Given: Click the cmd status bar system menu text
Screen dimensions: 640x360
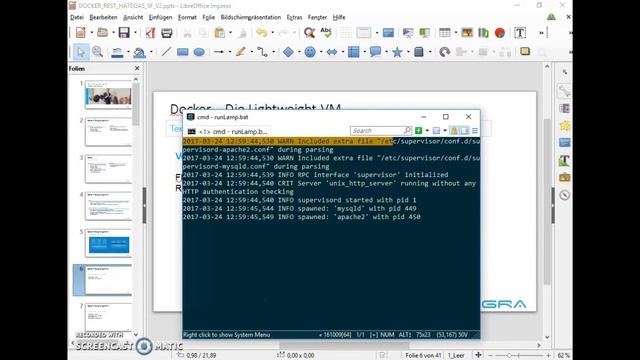Looking at the screenshot, I should coord(227,335).
